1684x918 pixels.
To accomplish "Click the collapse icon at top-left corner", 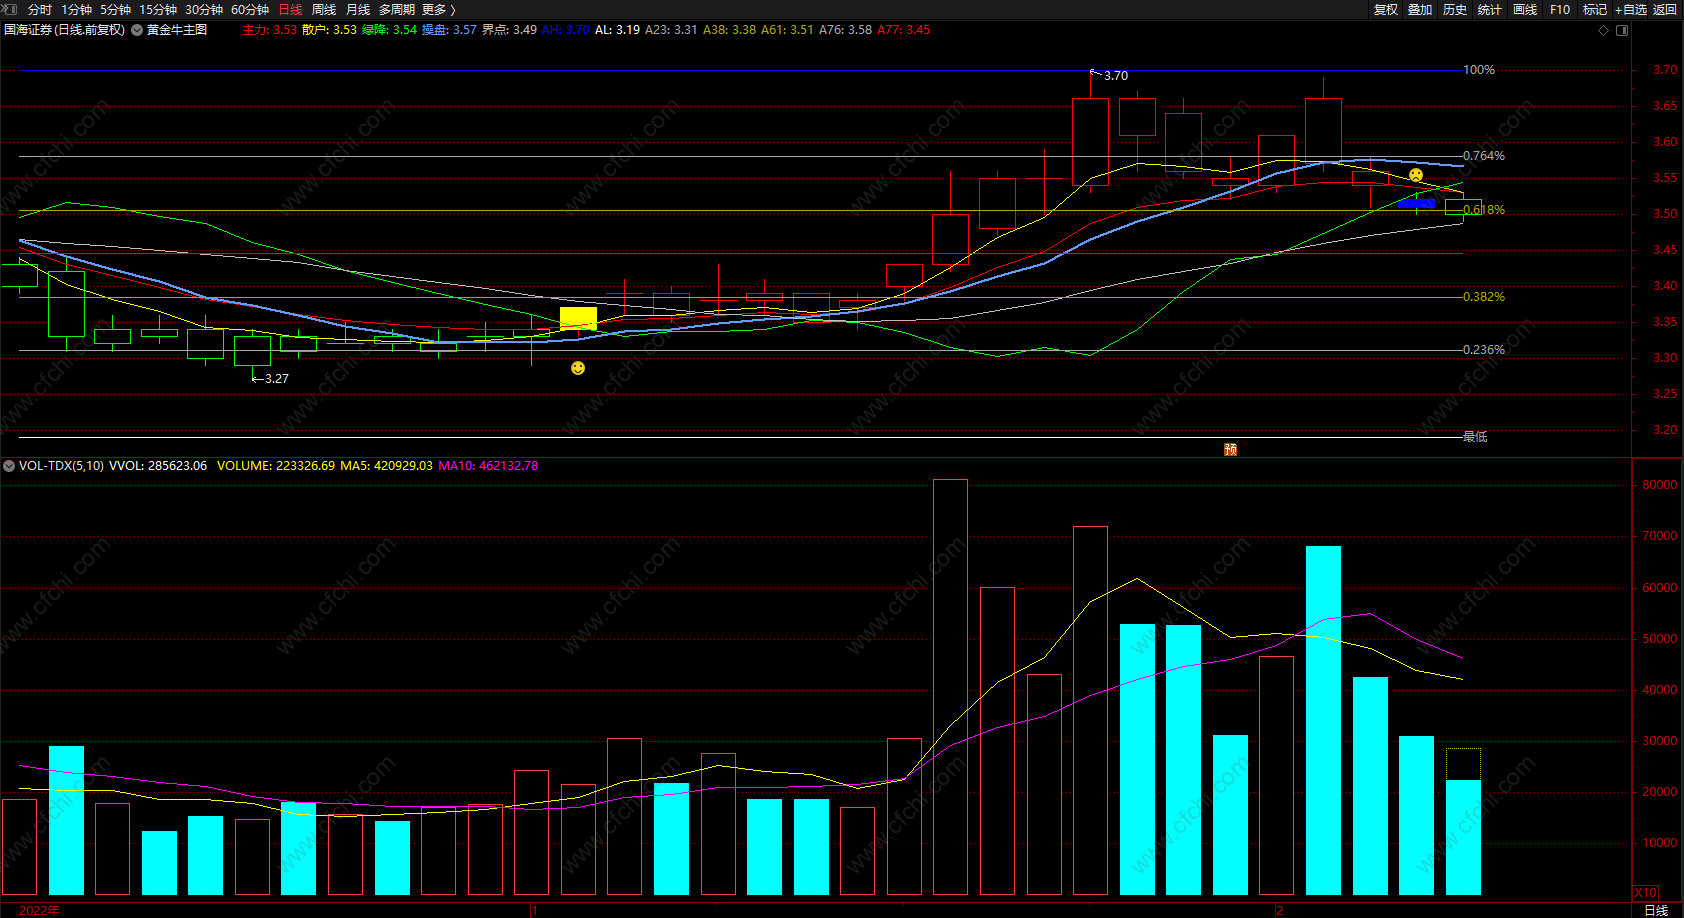I will pyautogui.click(x=9, y=8).
